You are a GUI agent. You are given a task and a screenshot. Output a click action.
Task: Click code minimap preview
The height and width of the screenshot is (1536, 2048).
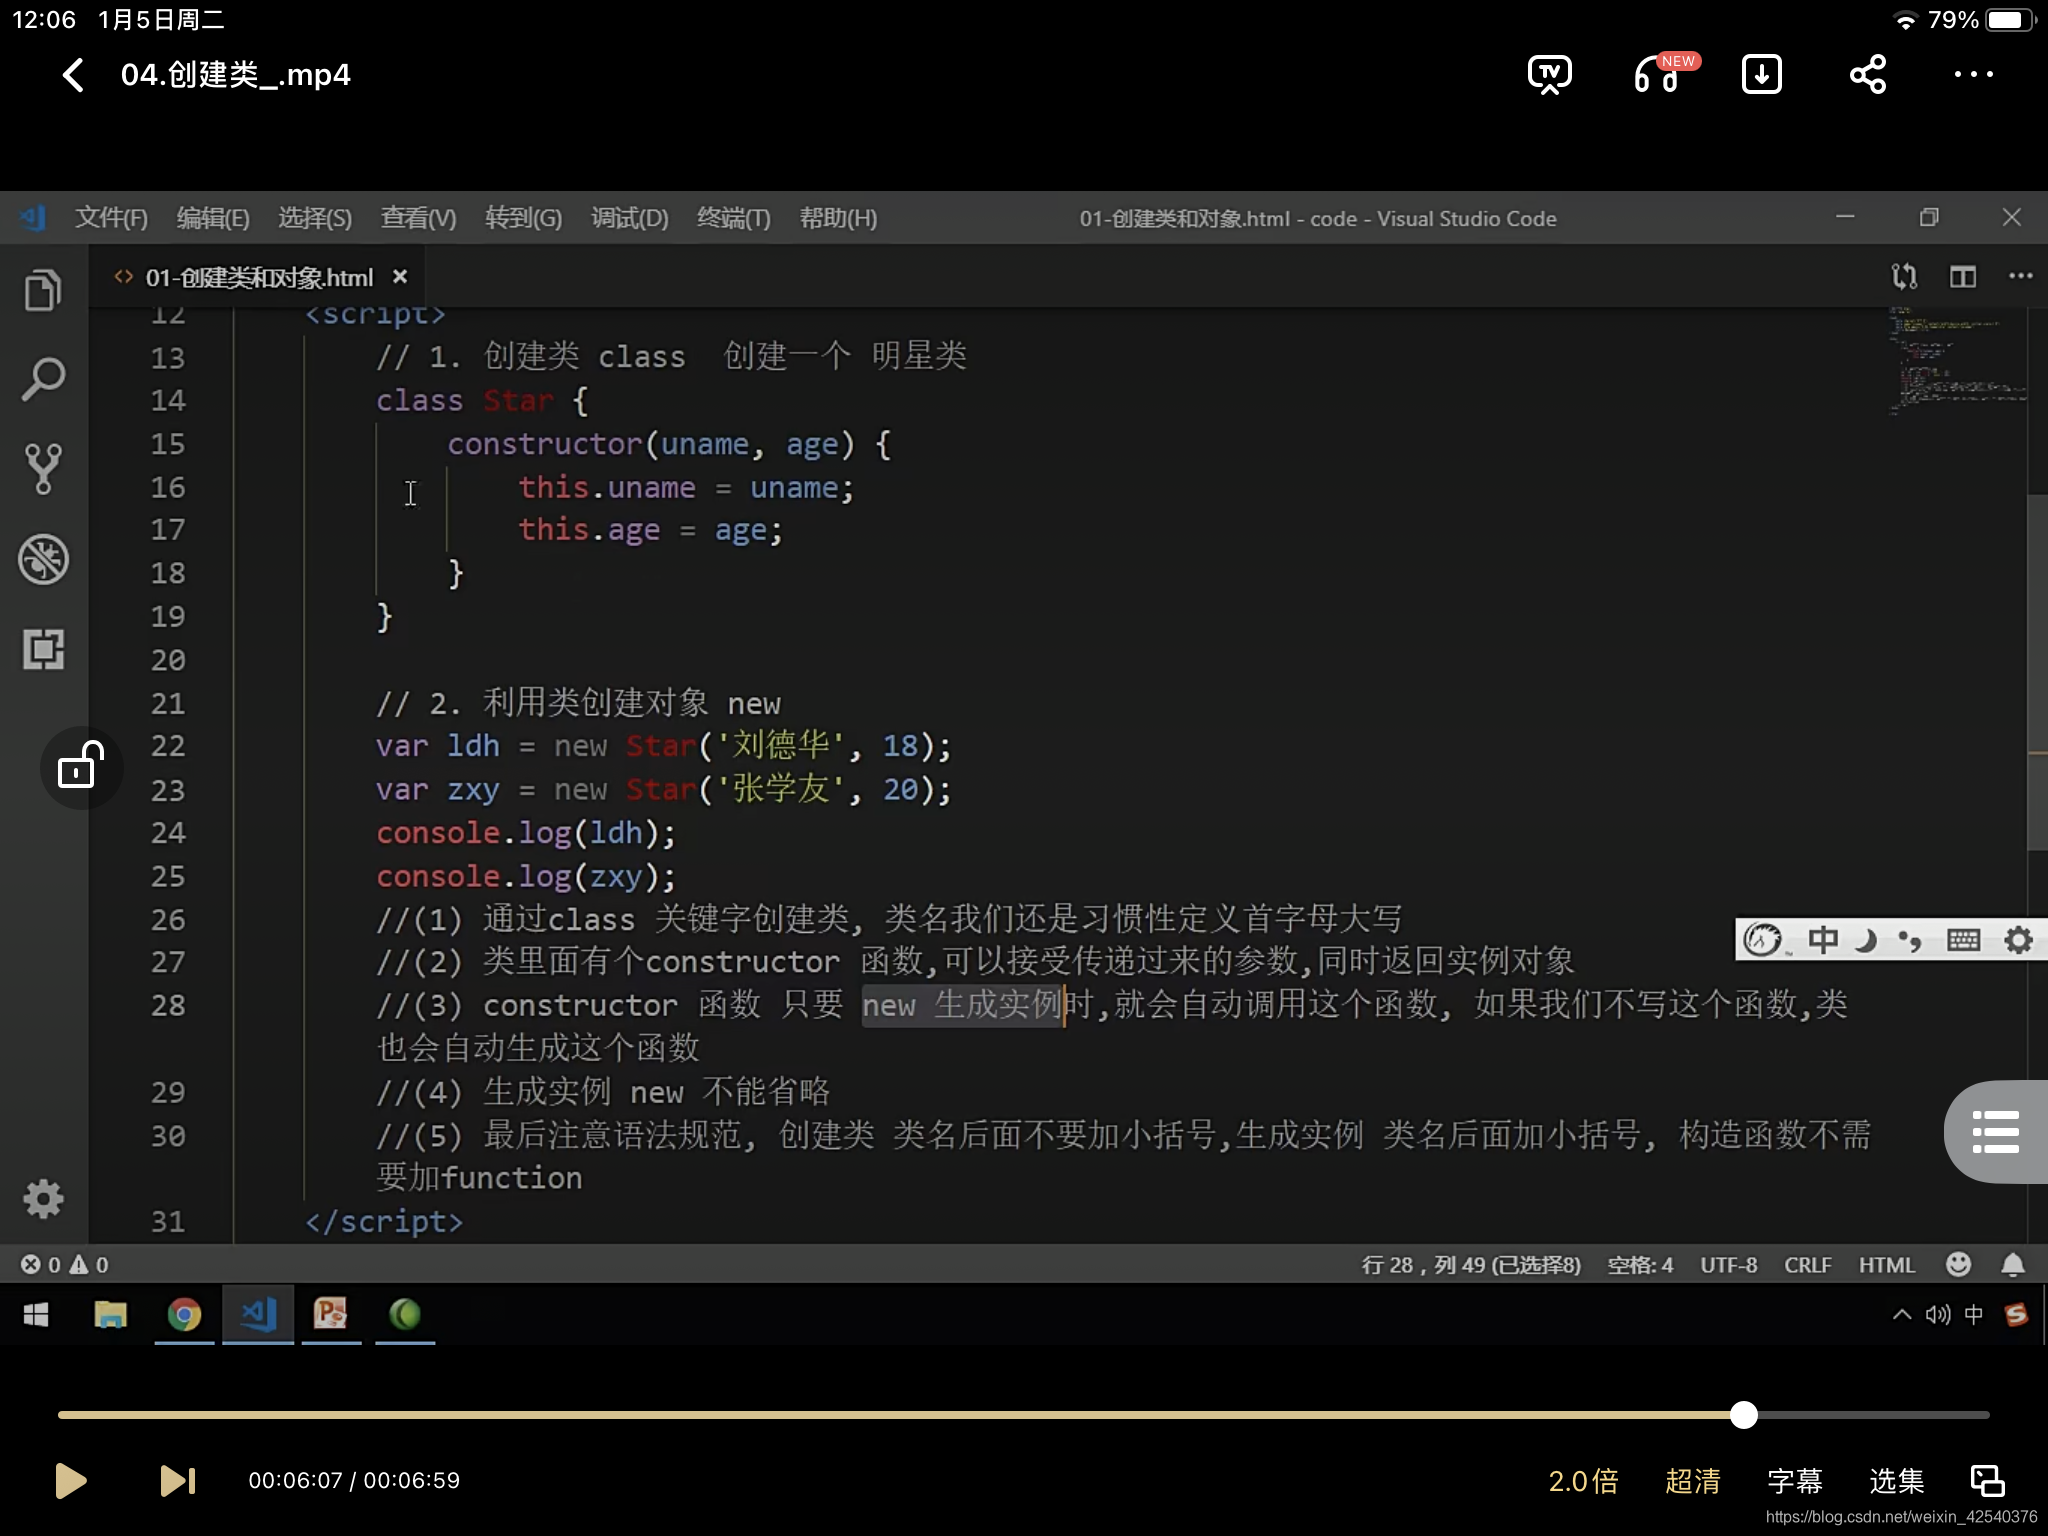1957,360
